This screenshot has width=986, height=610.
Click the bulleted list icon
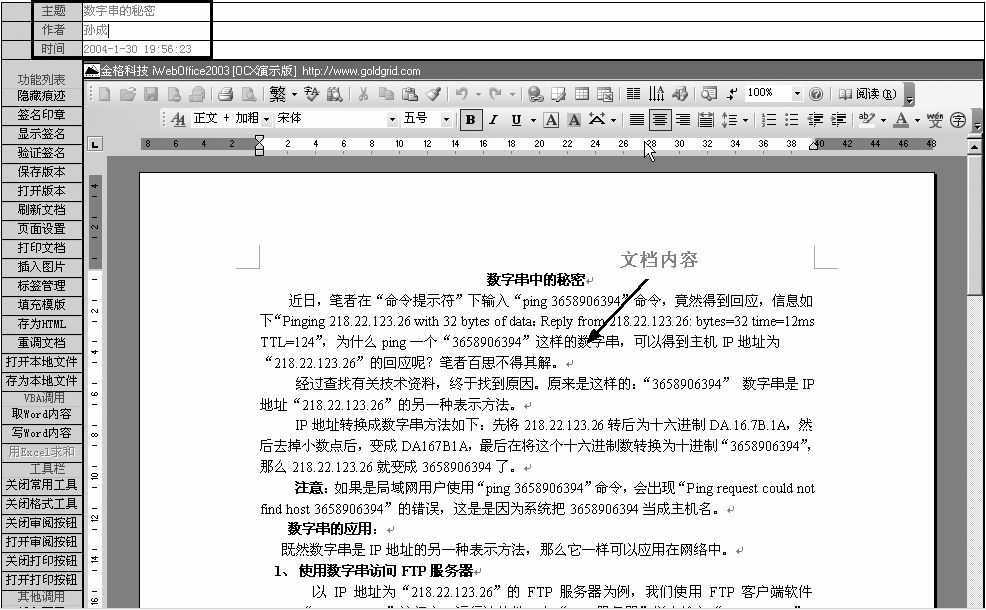[x=792, y=120]
